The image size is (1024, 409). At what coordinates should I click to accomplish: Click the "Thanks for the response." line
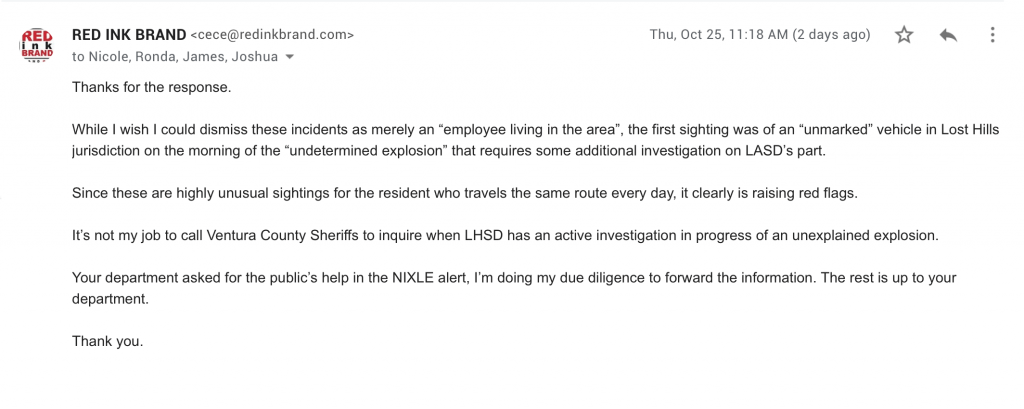pyautogui.click(x=152, y=87)
